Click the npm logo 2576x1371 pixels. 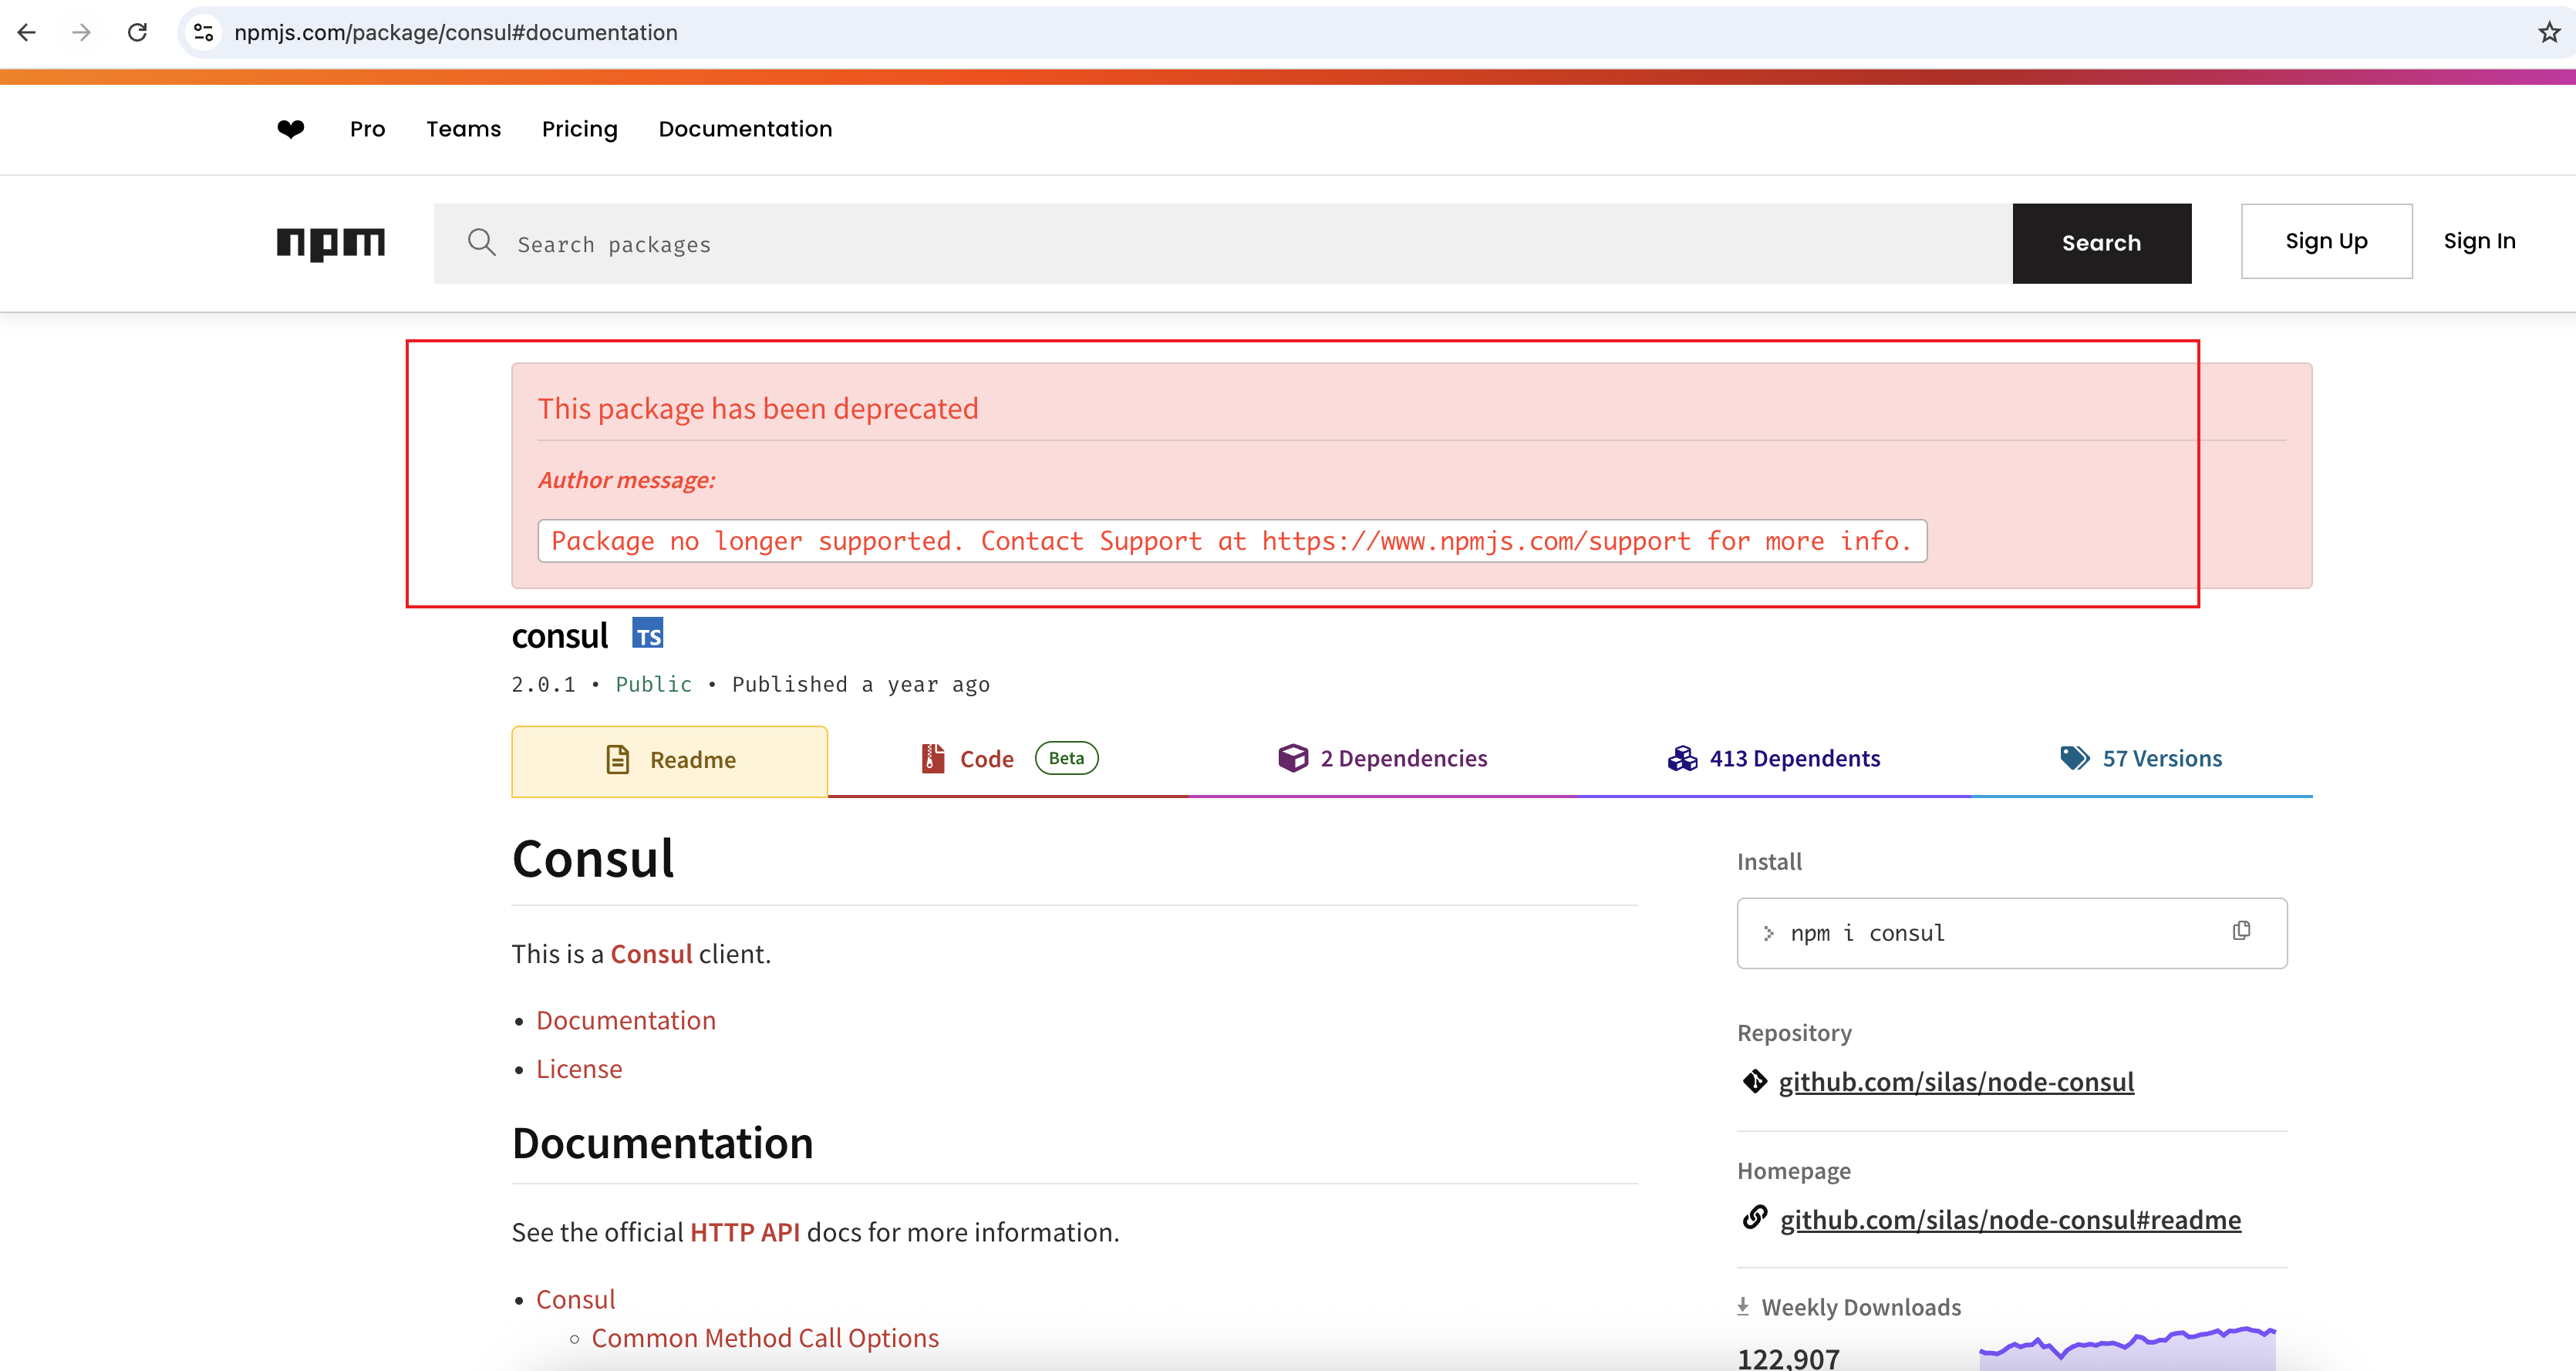tap(330, 243)
